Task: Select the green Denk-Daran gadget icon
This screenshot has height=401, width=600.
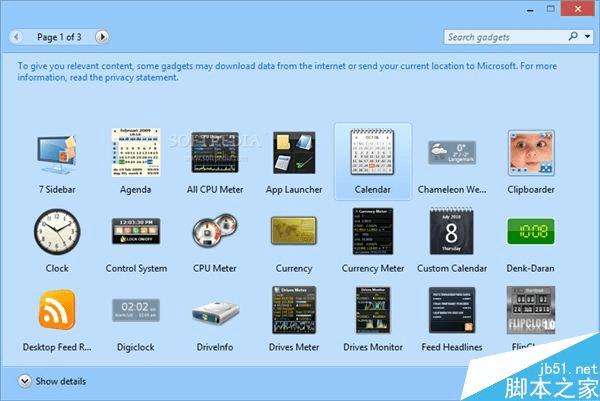Action: pyautogui.click(x=531, y=231)
